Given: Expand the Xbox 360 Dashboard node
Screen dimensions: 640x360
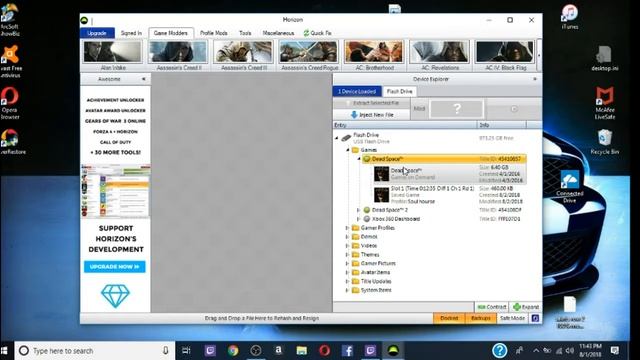Looking at the screenshot, I should coord(359,219).
